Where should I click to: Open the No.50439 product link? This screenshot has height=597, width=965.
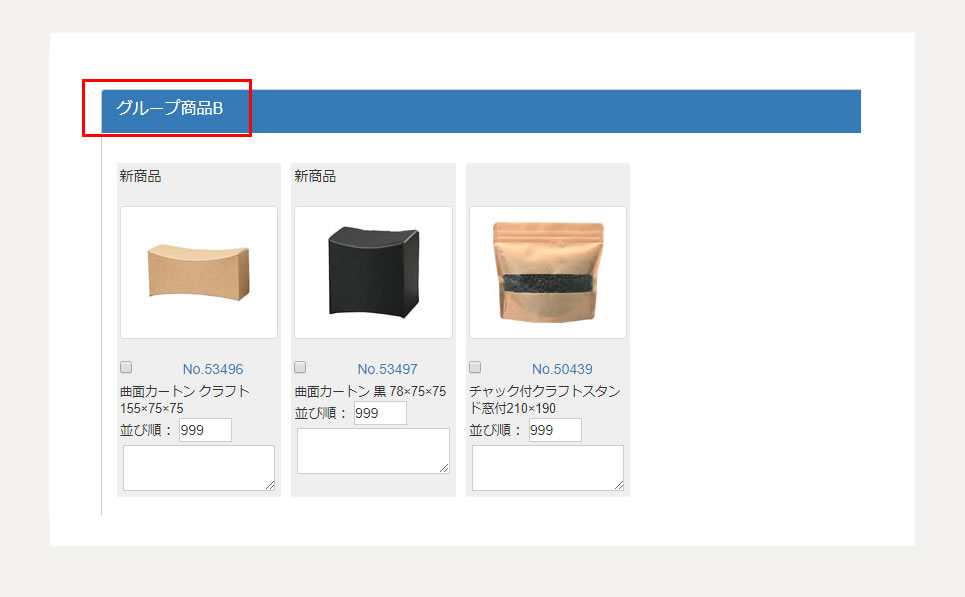[x=563, y=369]
